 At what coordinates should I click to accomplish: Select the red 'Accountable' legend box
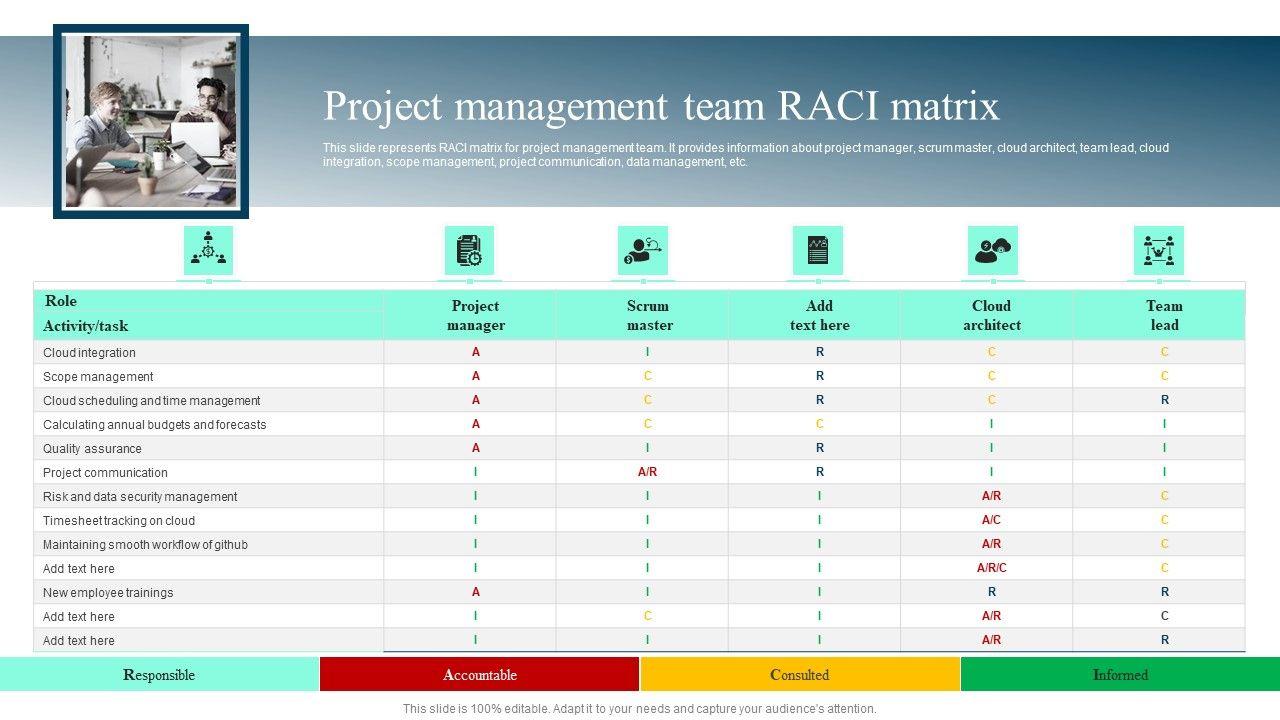[480, 674]
